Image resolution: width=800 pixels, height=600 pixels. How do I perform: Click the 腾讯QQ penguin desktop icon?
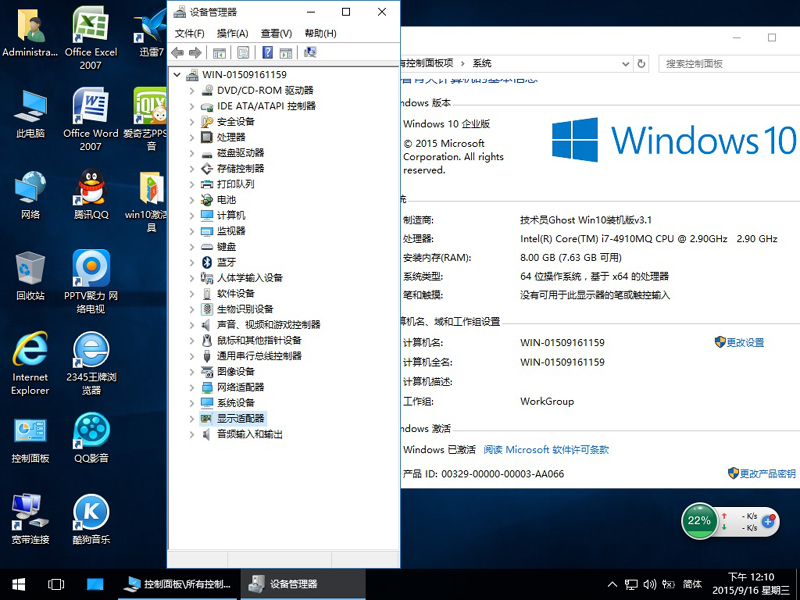pos(91,194)
